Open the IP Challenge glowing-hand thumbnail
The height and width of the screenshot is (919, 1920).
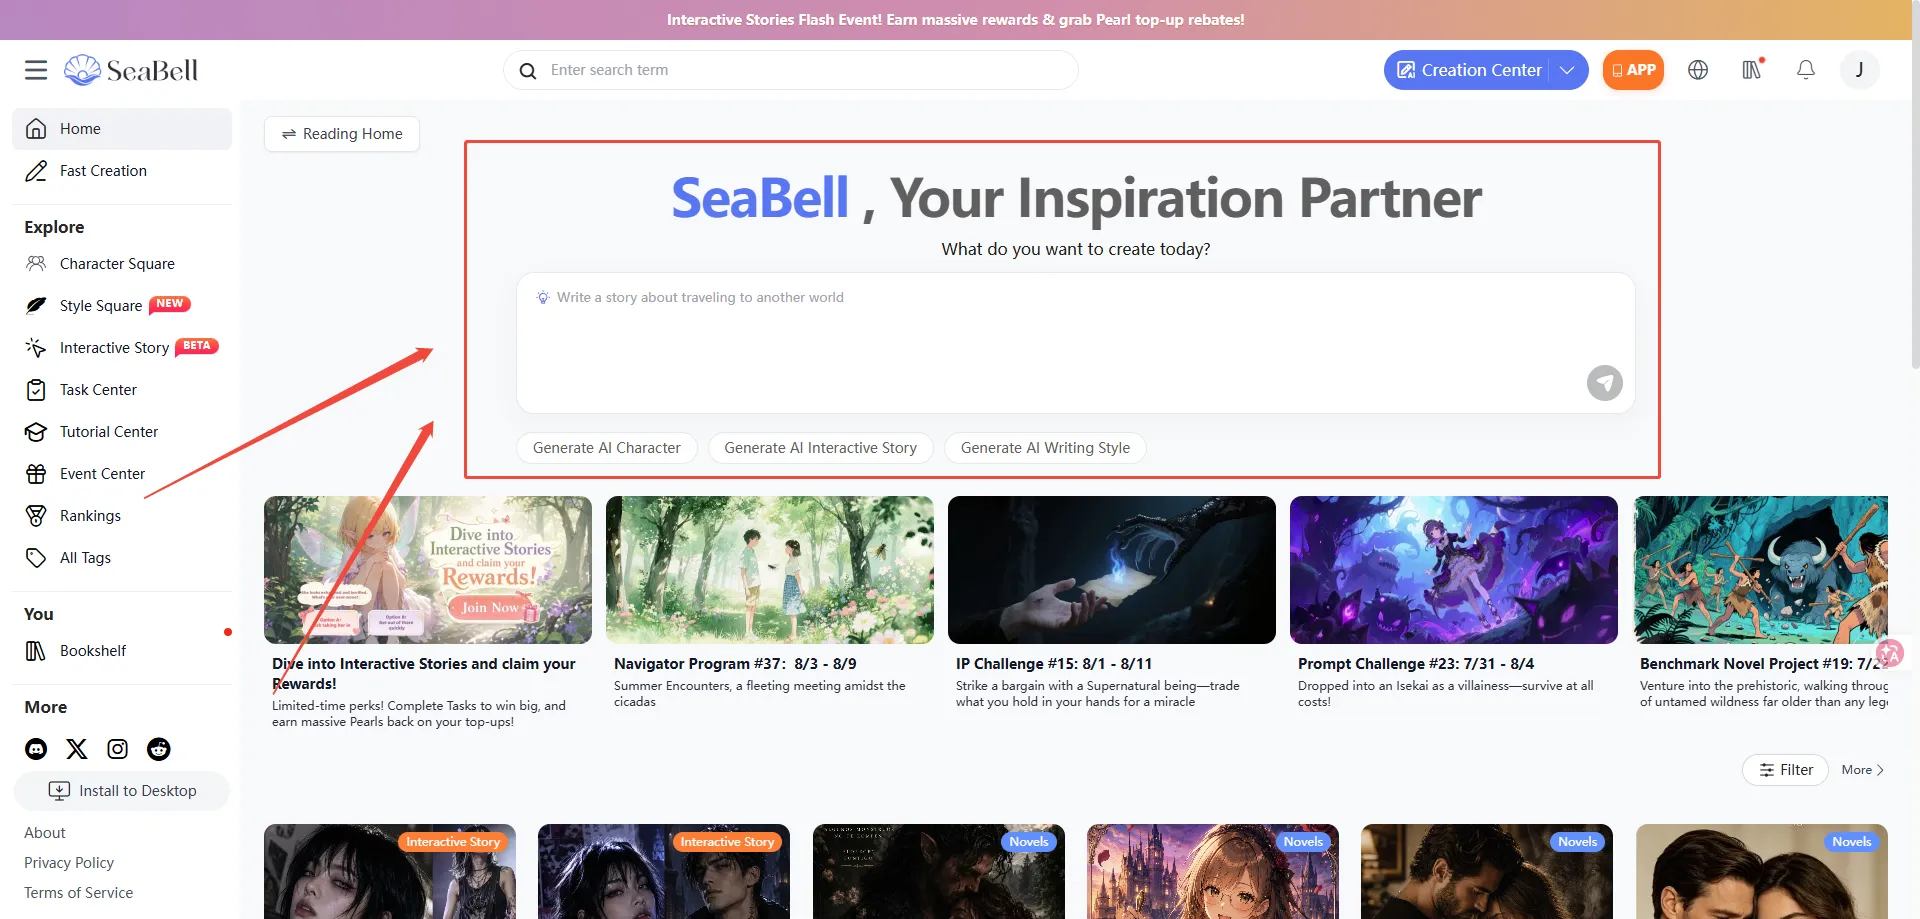tap(1112, 570)
